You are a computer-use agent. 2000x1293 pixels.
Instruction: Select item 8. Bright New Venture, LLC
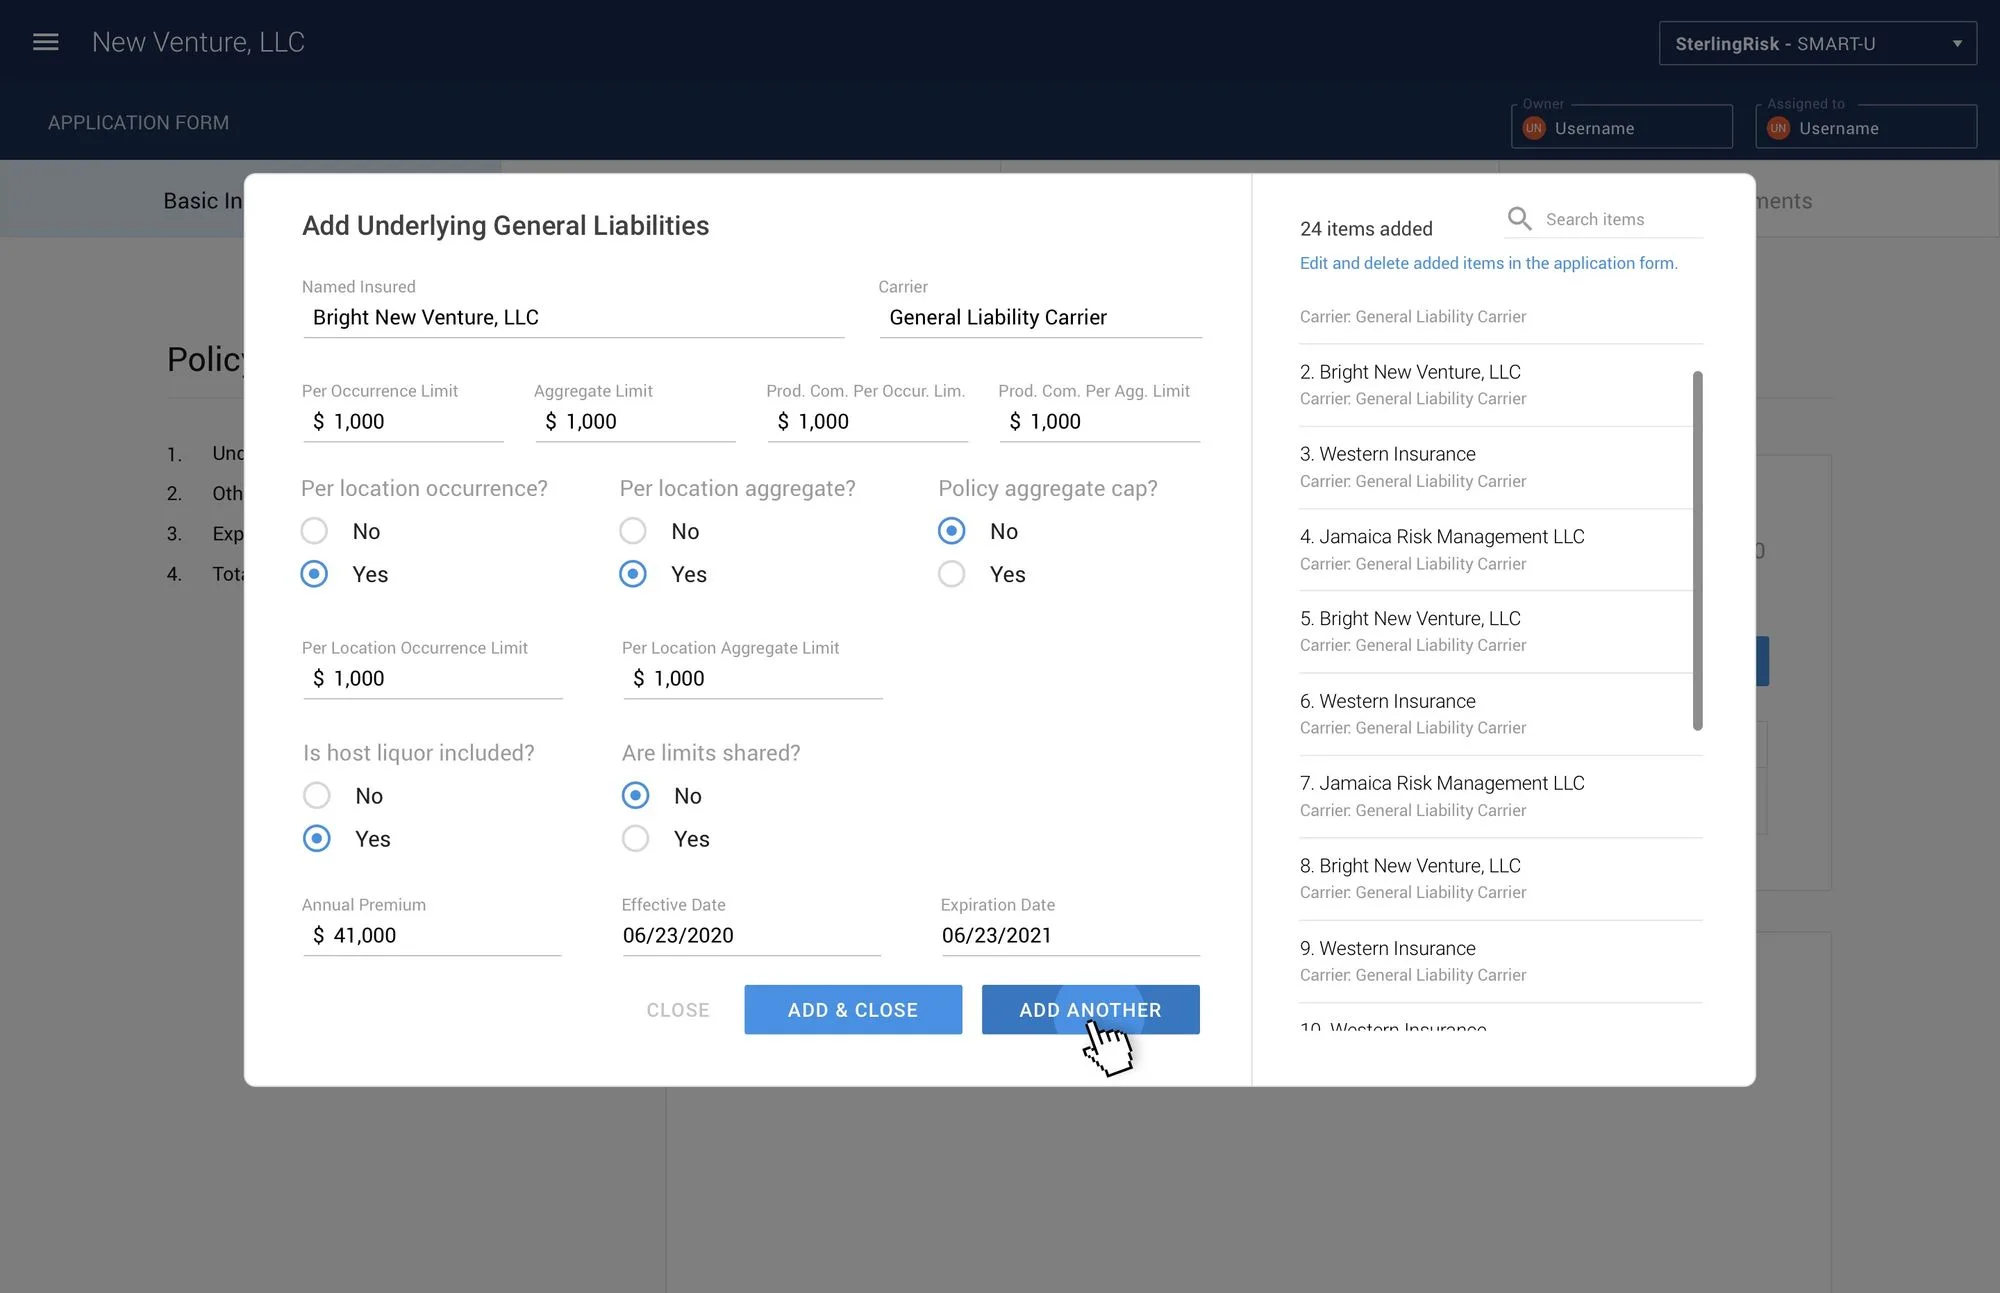[x=1500, y=879]
